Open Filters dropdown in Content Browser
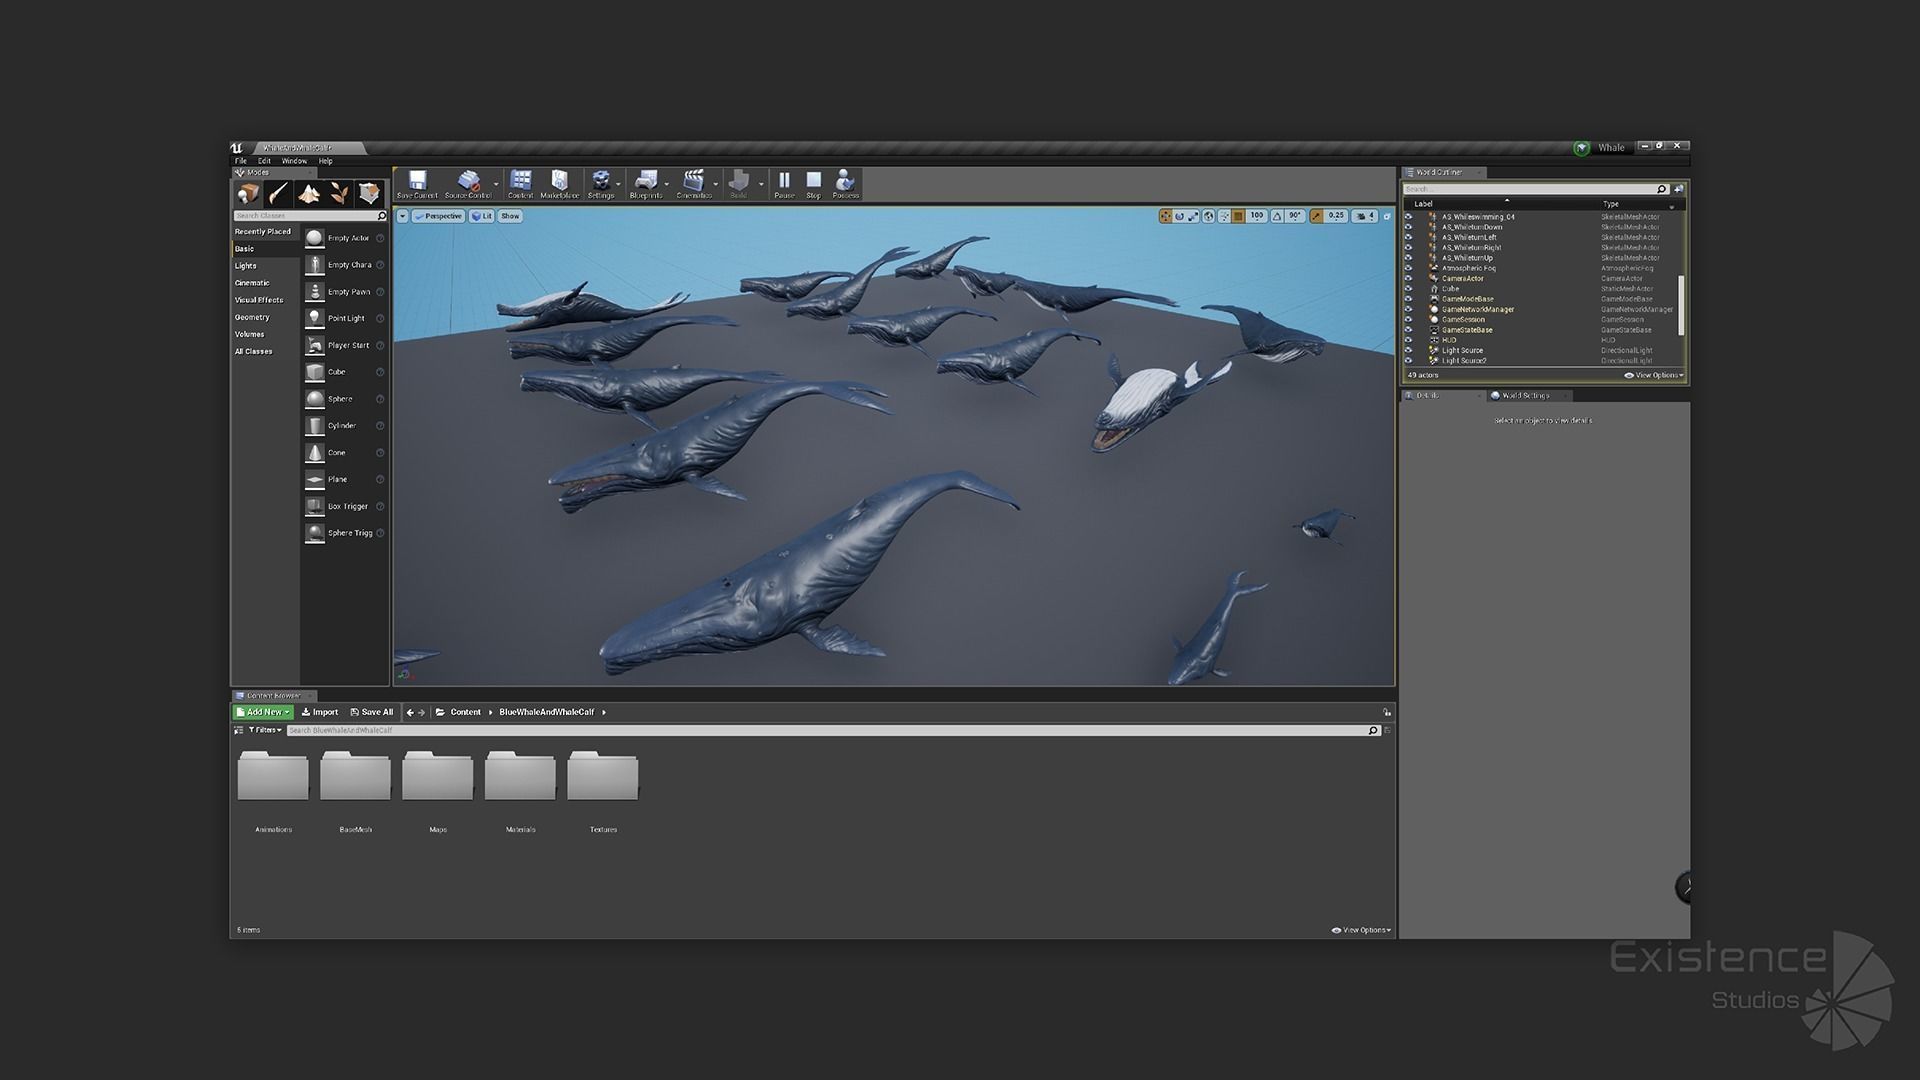The image size is (1920, 1080). (x=265, y=730)
